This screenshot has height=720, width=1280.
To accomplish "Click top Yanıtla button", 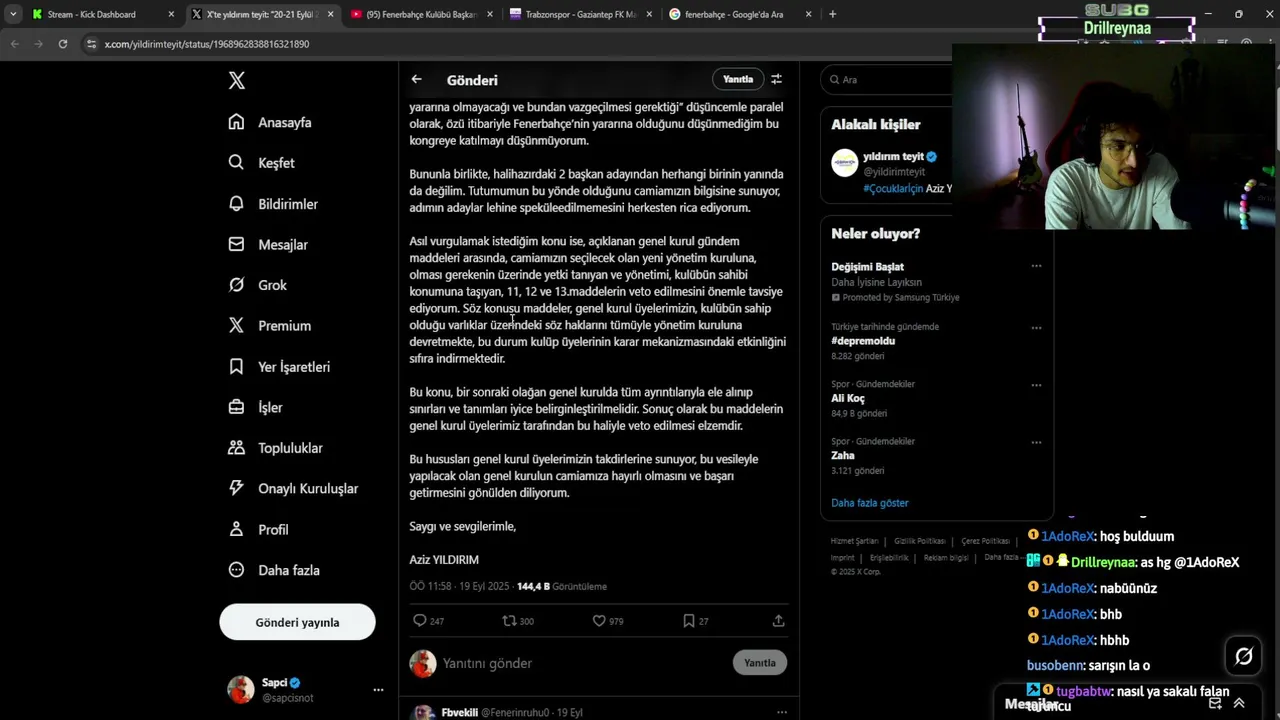I will tap(738, 79).
